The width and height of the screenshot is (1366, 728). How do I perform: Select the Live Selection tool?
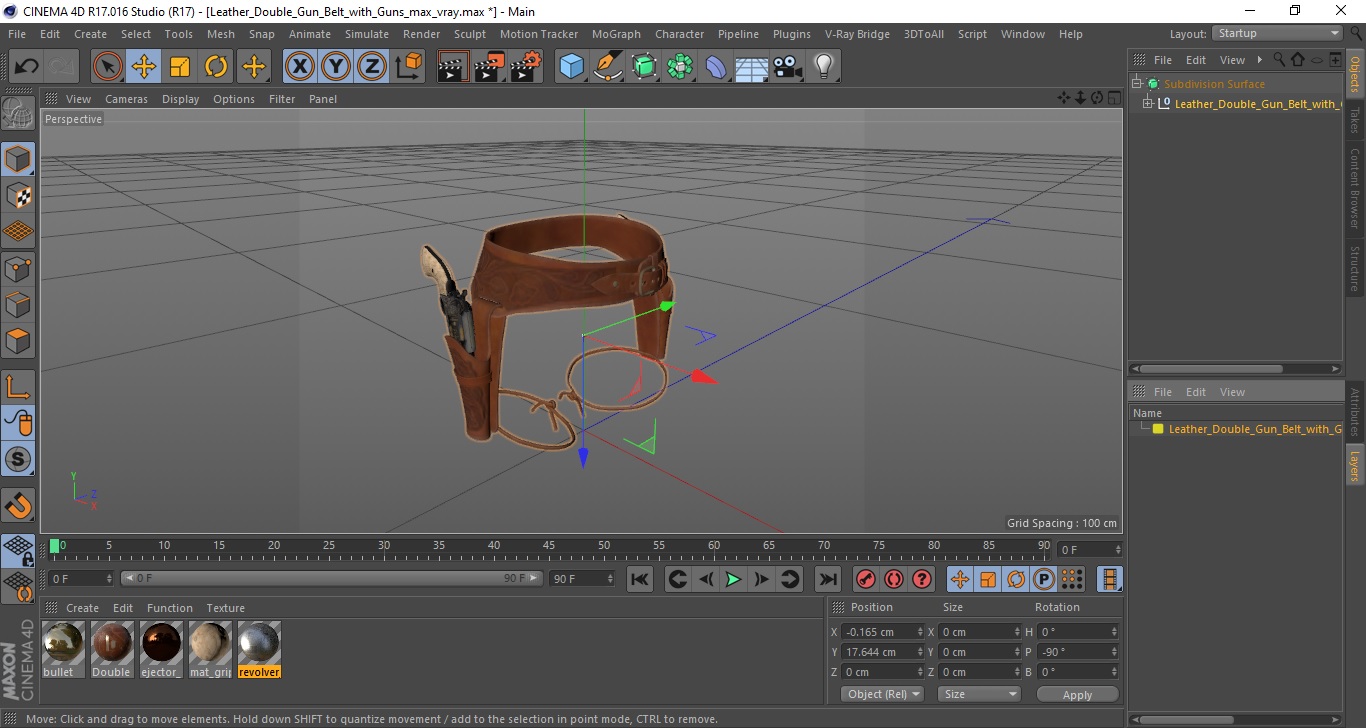tap(108, 67)
